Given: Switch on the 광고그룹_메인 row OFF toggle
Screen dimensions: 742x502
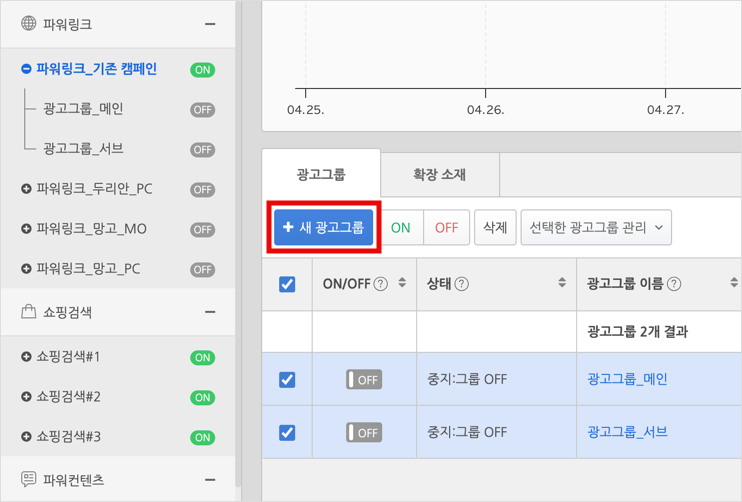Looking at the screenshot, I should click(x=364, y=379).
